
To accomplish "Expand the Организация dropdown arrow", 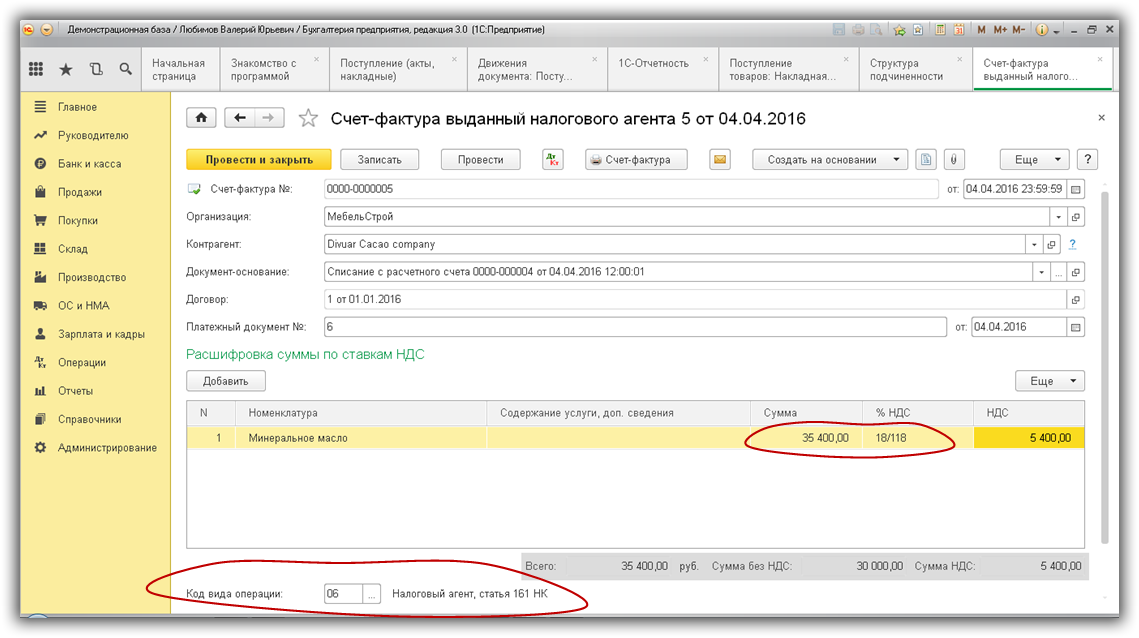I will pyautogui.click(x=1058, y=217).
